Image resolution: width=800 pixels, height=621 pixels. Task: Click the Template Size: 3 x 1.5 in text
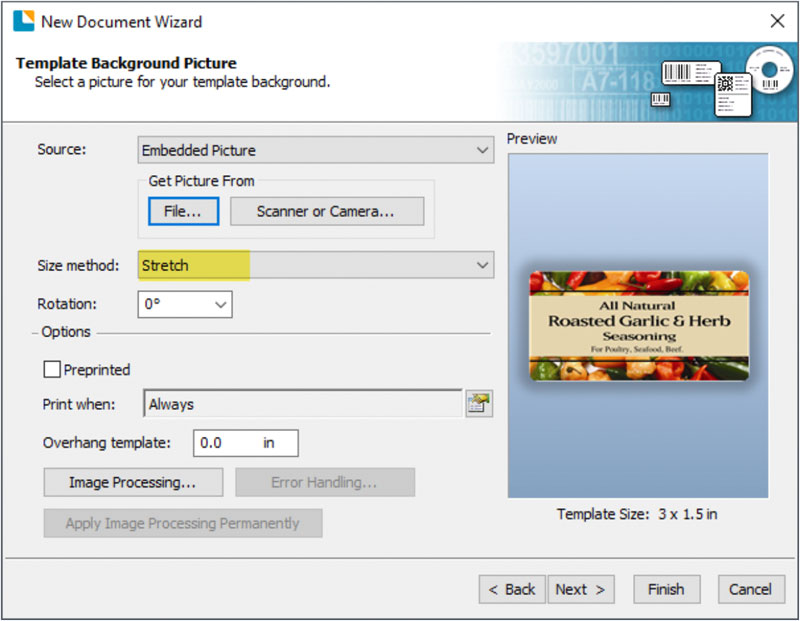637,514
